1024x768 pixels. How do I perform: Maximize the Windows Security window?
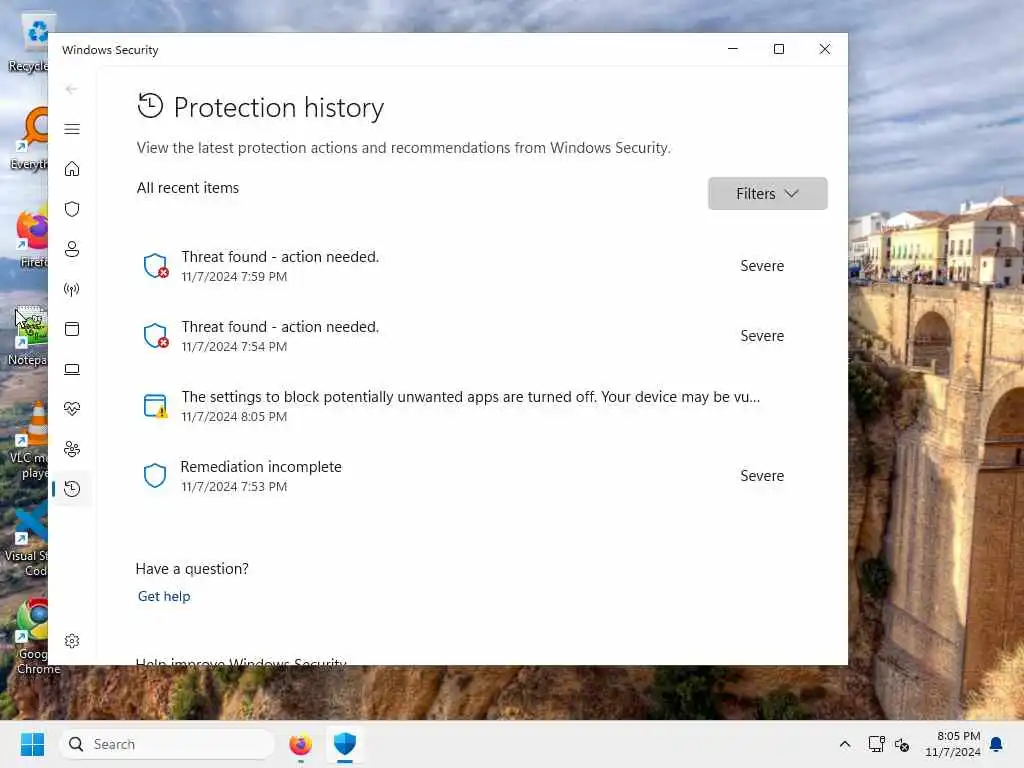[778, 49]
